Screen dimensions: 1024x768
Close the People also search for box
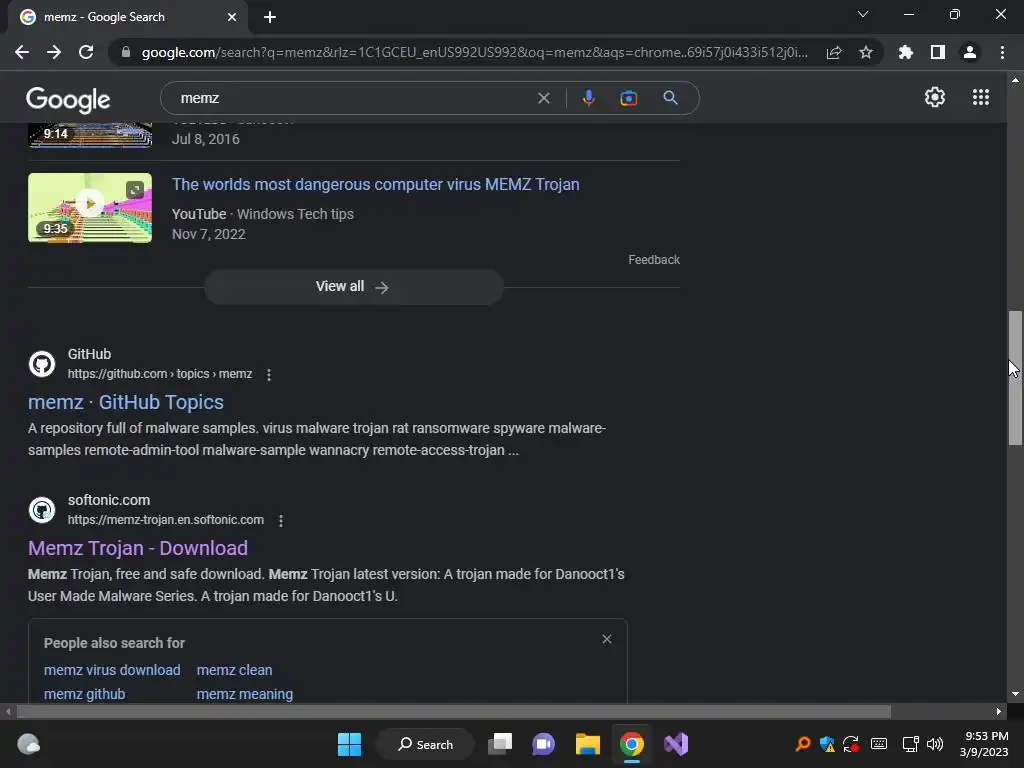[607, 639]
